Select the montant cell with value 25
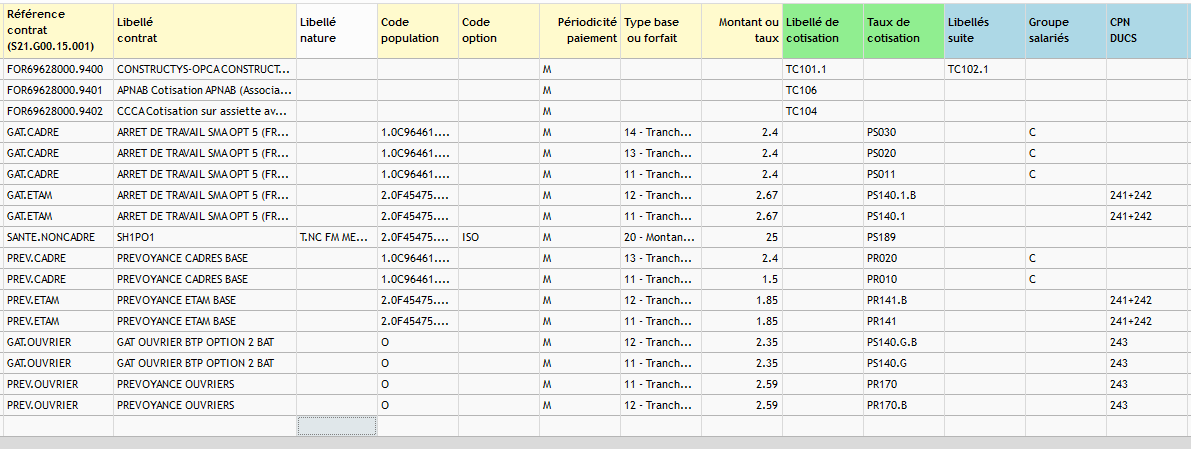 point(742,237)
